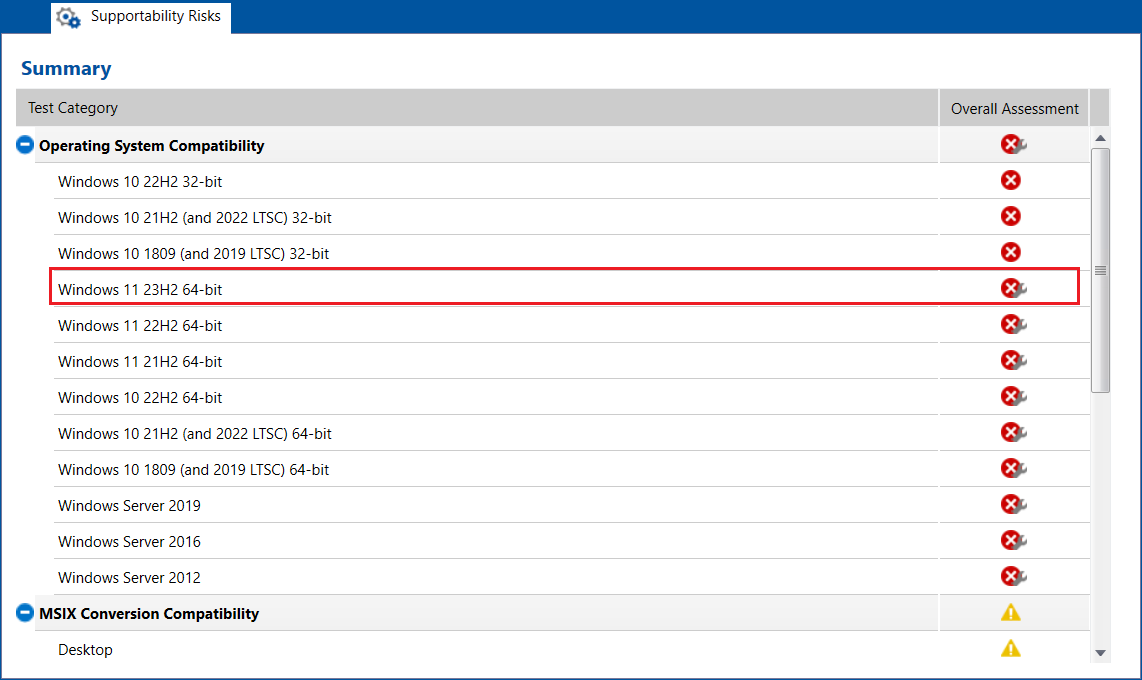Image resolution: width=1142 pixels, height=680 pixels.
Task: Select Windows 11 22H2 64-bit row
Action: point(572,325)
